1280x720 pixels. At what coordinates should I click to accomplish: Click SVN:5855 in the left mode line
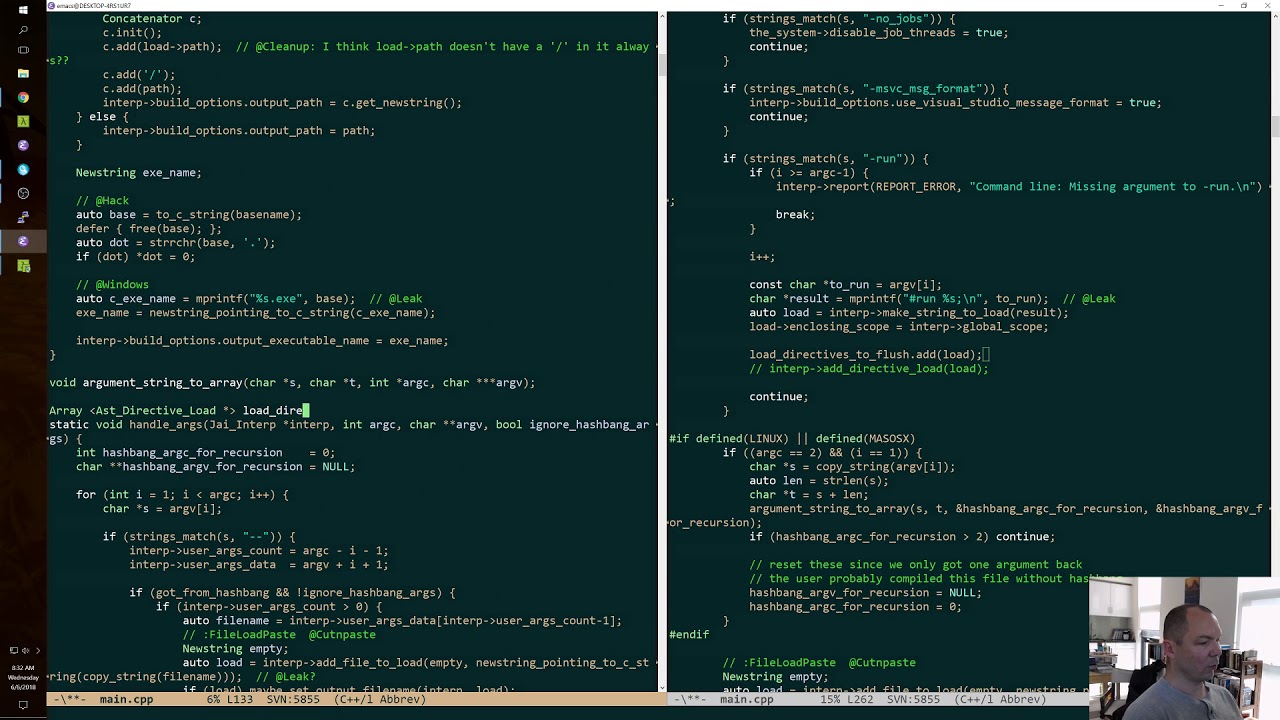click(293, 699)
